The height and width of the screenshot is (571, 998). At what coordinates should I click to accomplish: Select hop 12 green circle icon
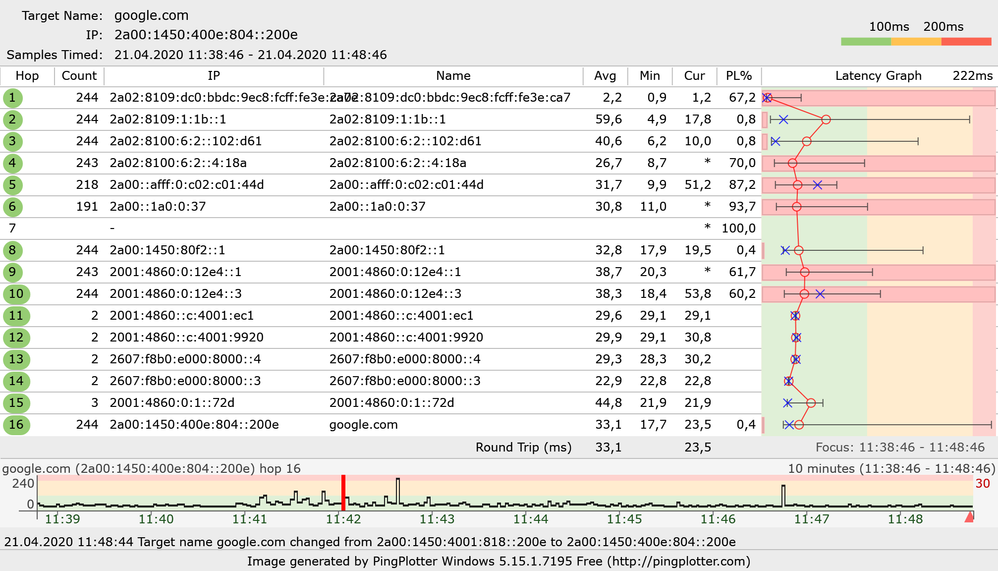click(15, 337)
